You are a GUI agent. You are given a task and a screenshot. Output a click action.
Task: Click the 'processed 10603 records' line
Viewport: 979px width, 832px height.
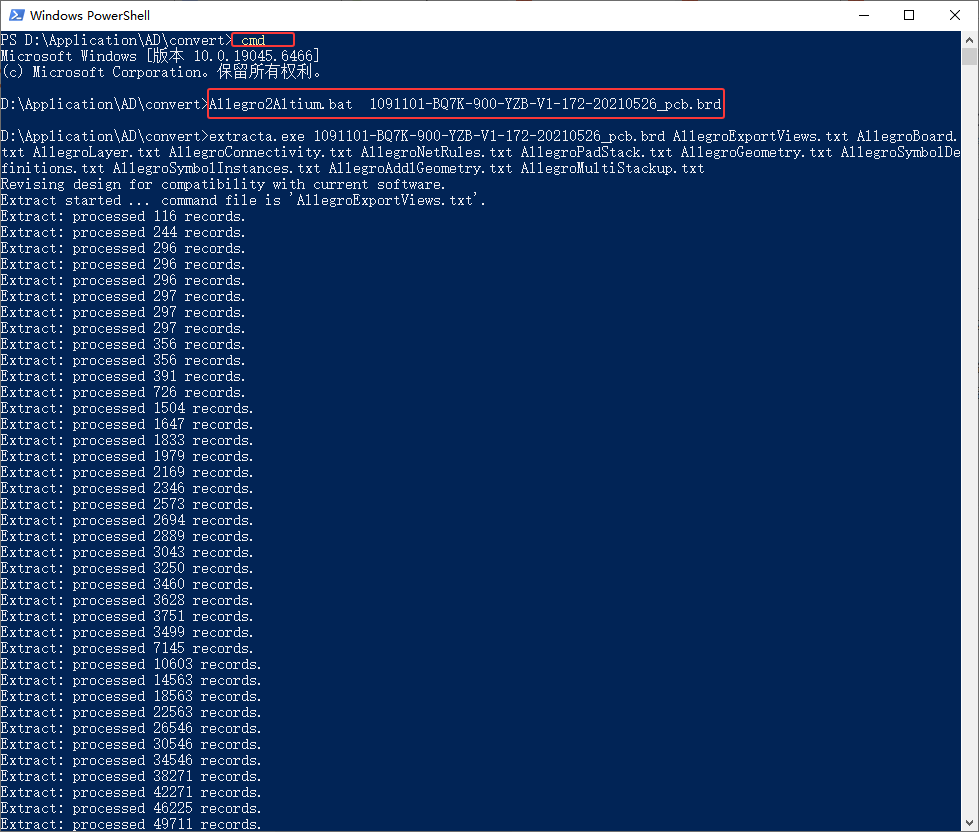131,665
